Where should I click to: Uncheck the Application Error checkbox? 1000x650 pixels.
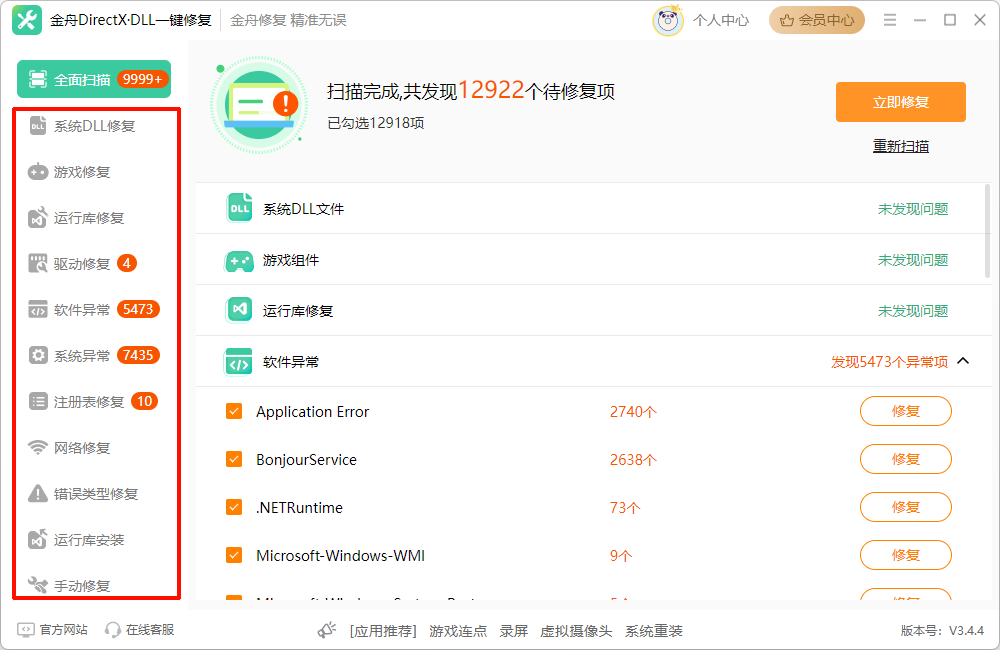(232, 411)
